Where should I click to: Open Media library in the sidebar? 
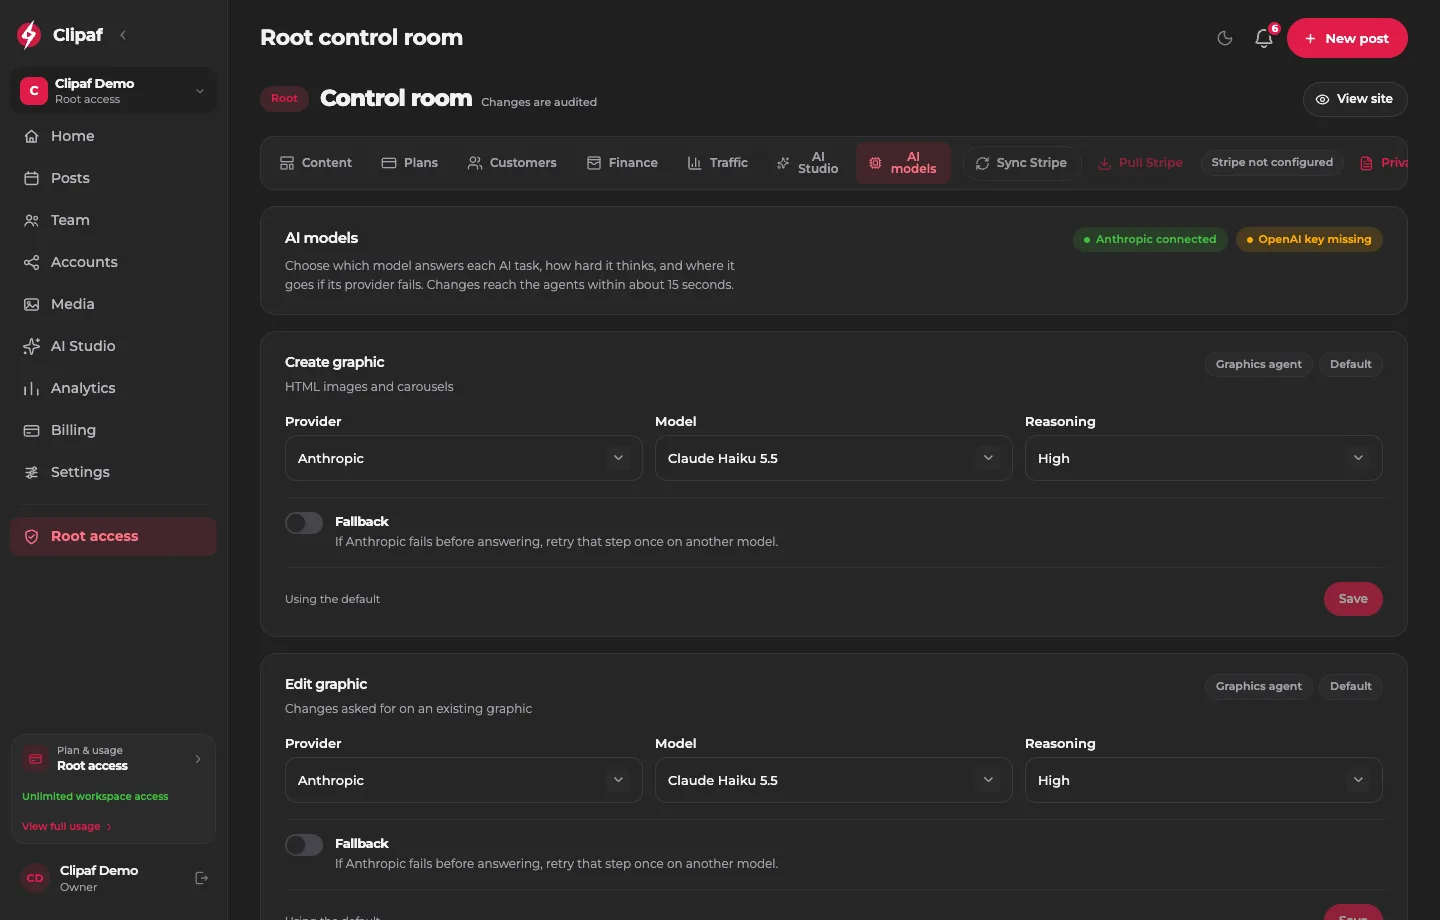113,304
